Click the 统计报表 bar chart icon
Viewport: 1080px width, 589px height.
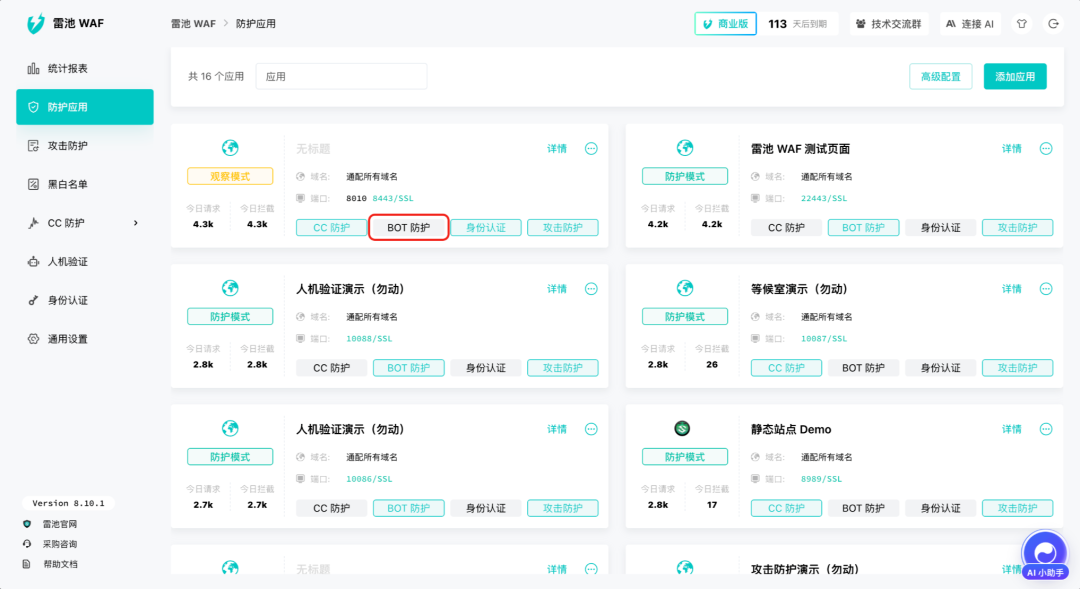click(x=33, y=68)
